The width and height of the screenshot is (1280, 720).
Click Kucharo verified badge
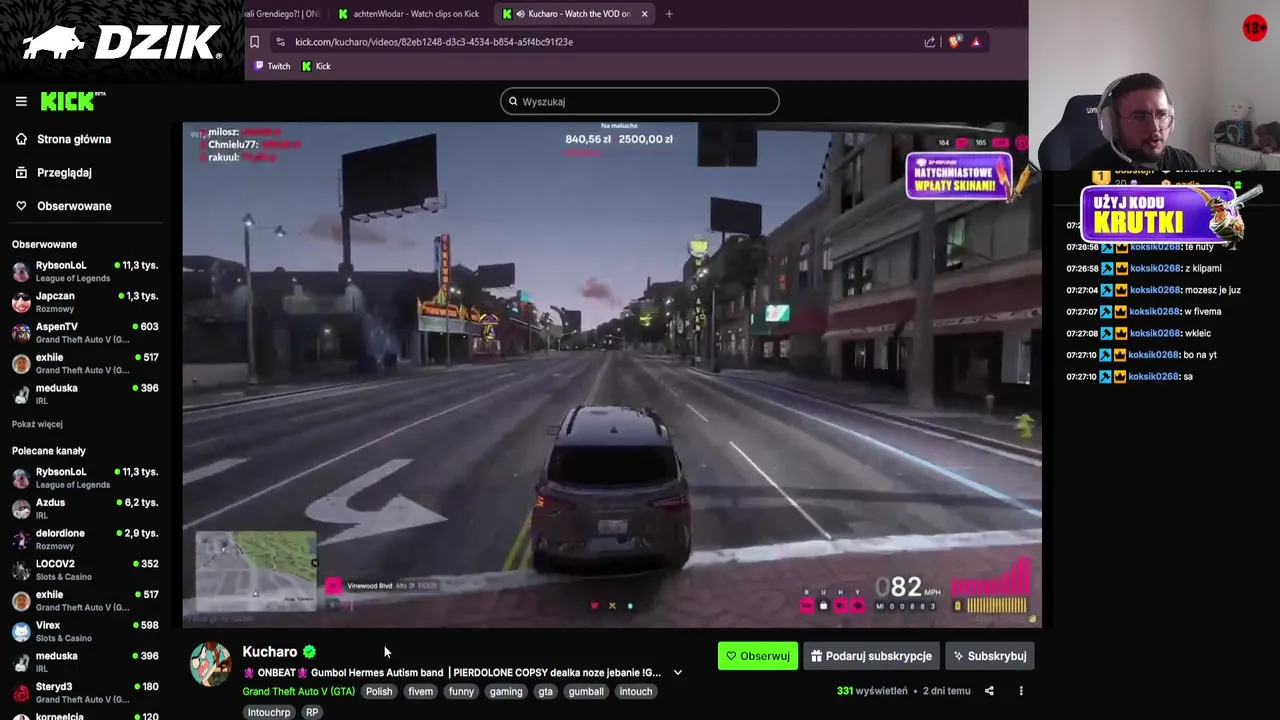coord(309,652)
